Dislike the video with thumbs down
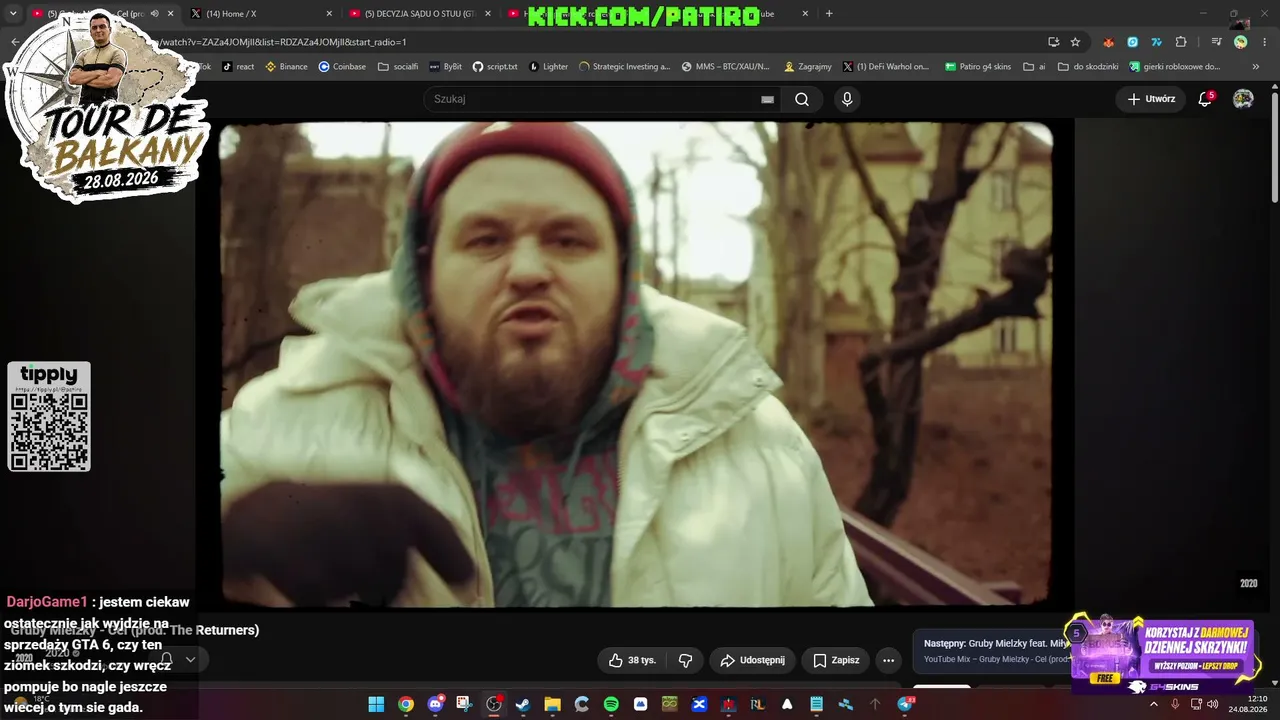Screen dimensions: 1280x720 [x=686, y=660]
